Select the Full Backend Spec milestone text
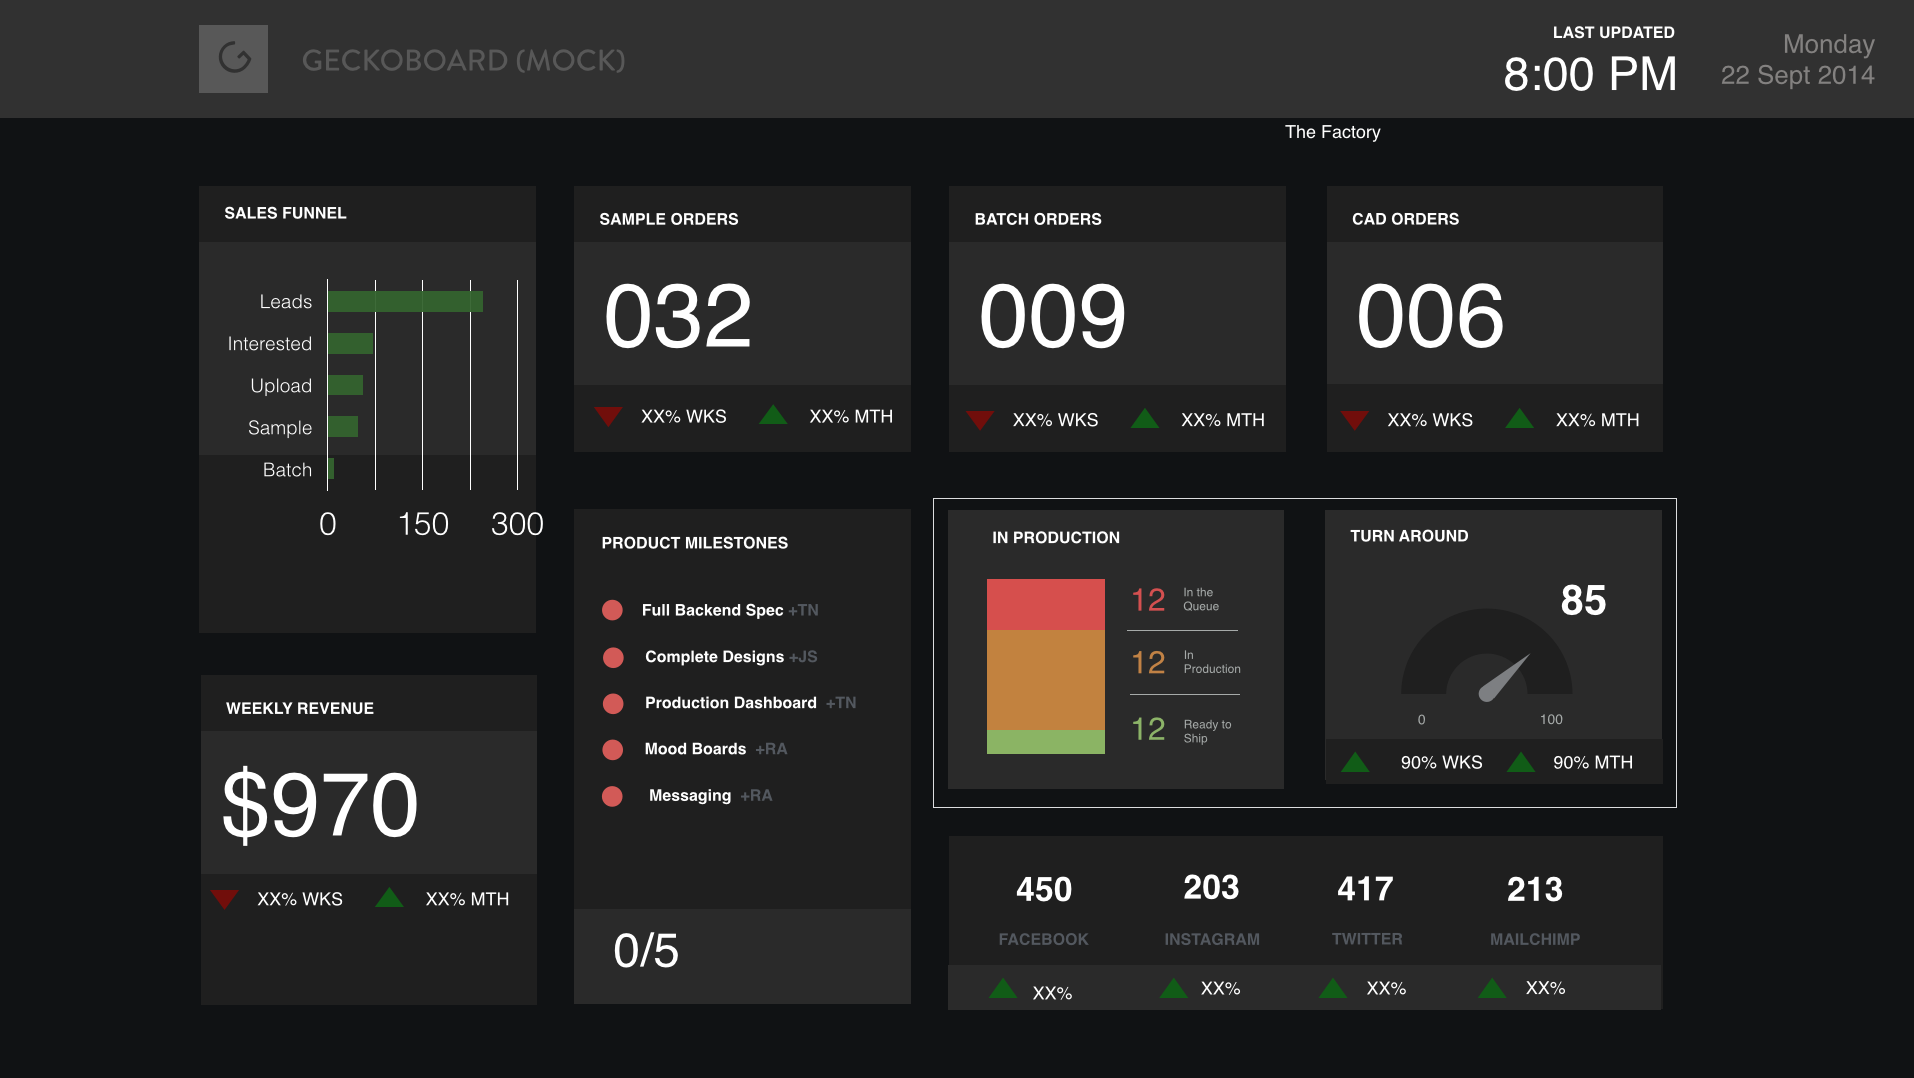1914x1078 pixels. [712, 610]
